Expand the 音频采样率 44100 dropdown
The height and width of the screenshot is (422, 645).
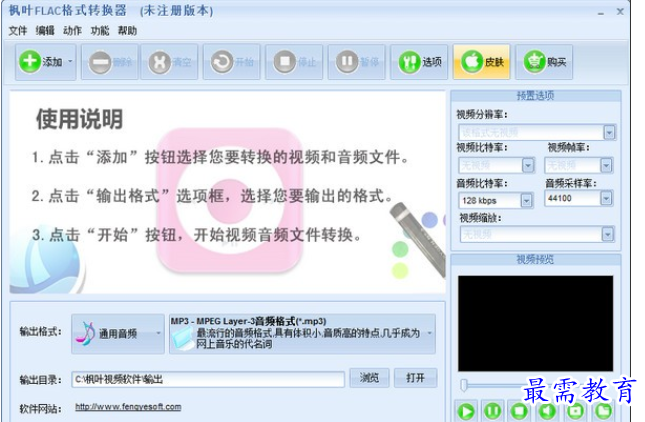click(x=606, y=198)
